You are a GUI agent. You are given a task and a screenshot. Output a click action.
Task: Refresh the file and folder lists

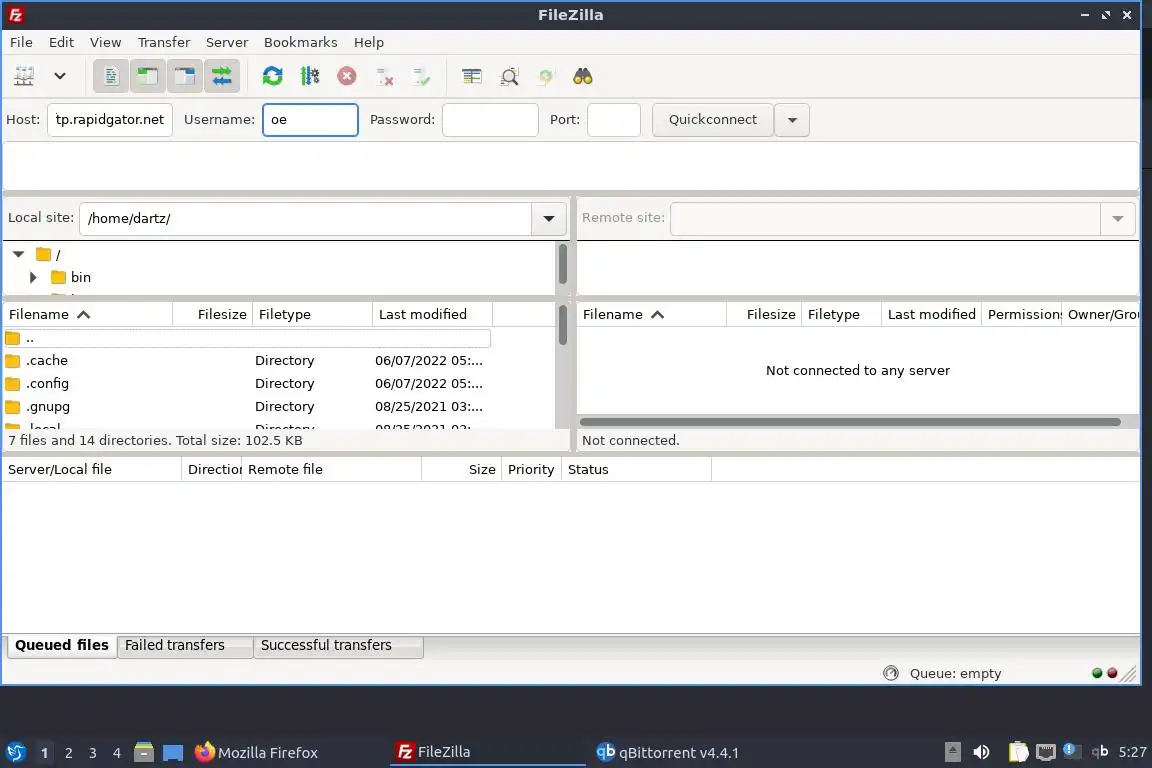tap(273, 76)
